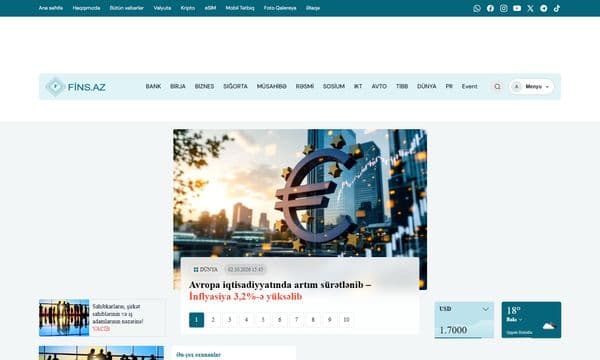Show slide 8 in carousel
Viewport: 600px width, 360px height.
tap(313, 320)
